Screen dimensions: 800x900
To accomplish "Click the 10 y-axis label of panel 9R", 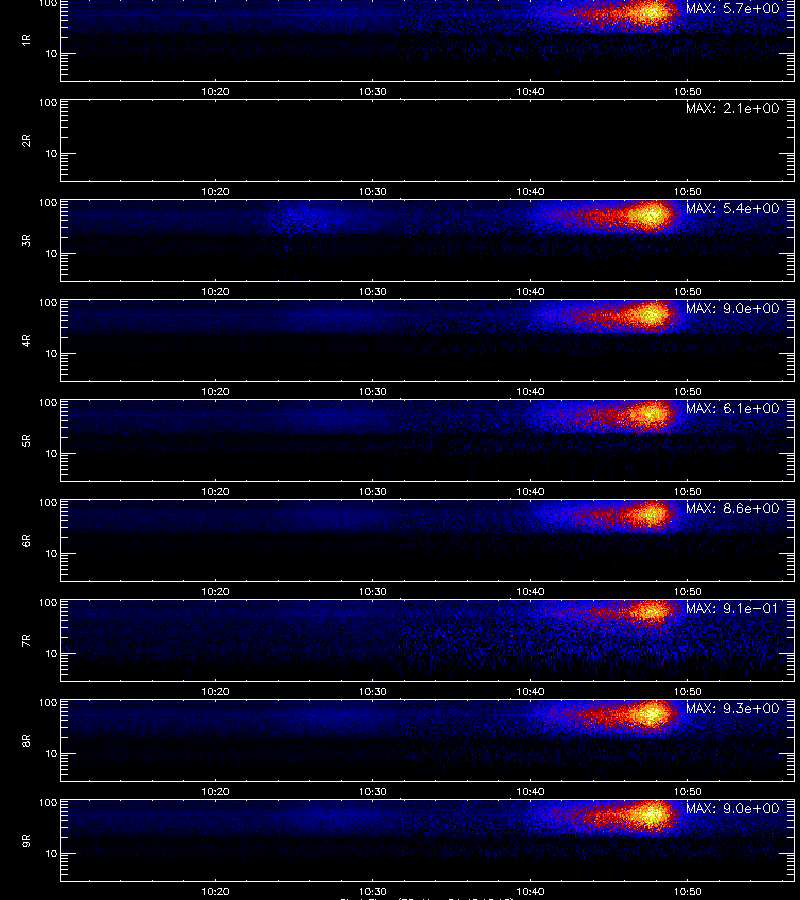I will [x=51, y=854].
